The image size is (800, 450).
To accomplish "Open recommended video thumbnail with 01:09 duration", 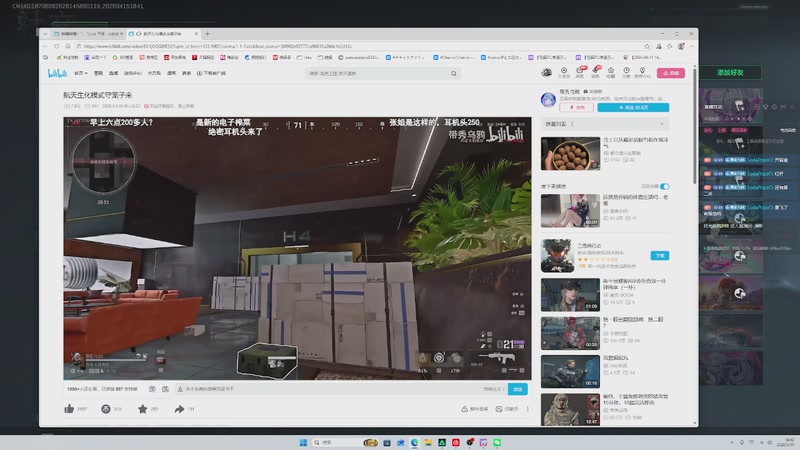I will point(570,294).
